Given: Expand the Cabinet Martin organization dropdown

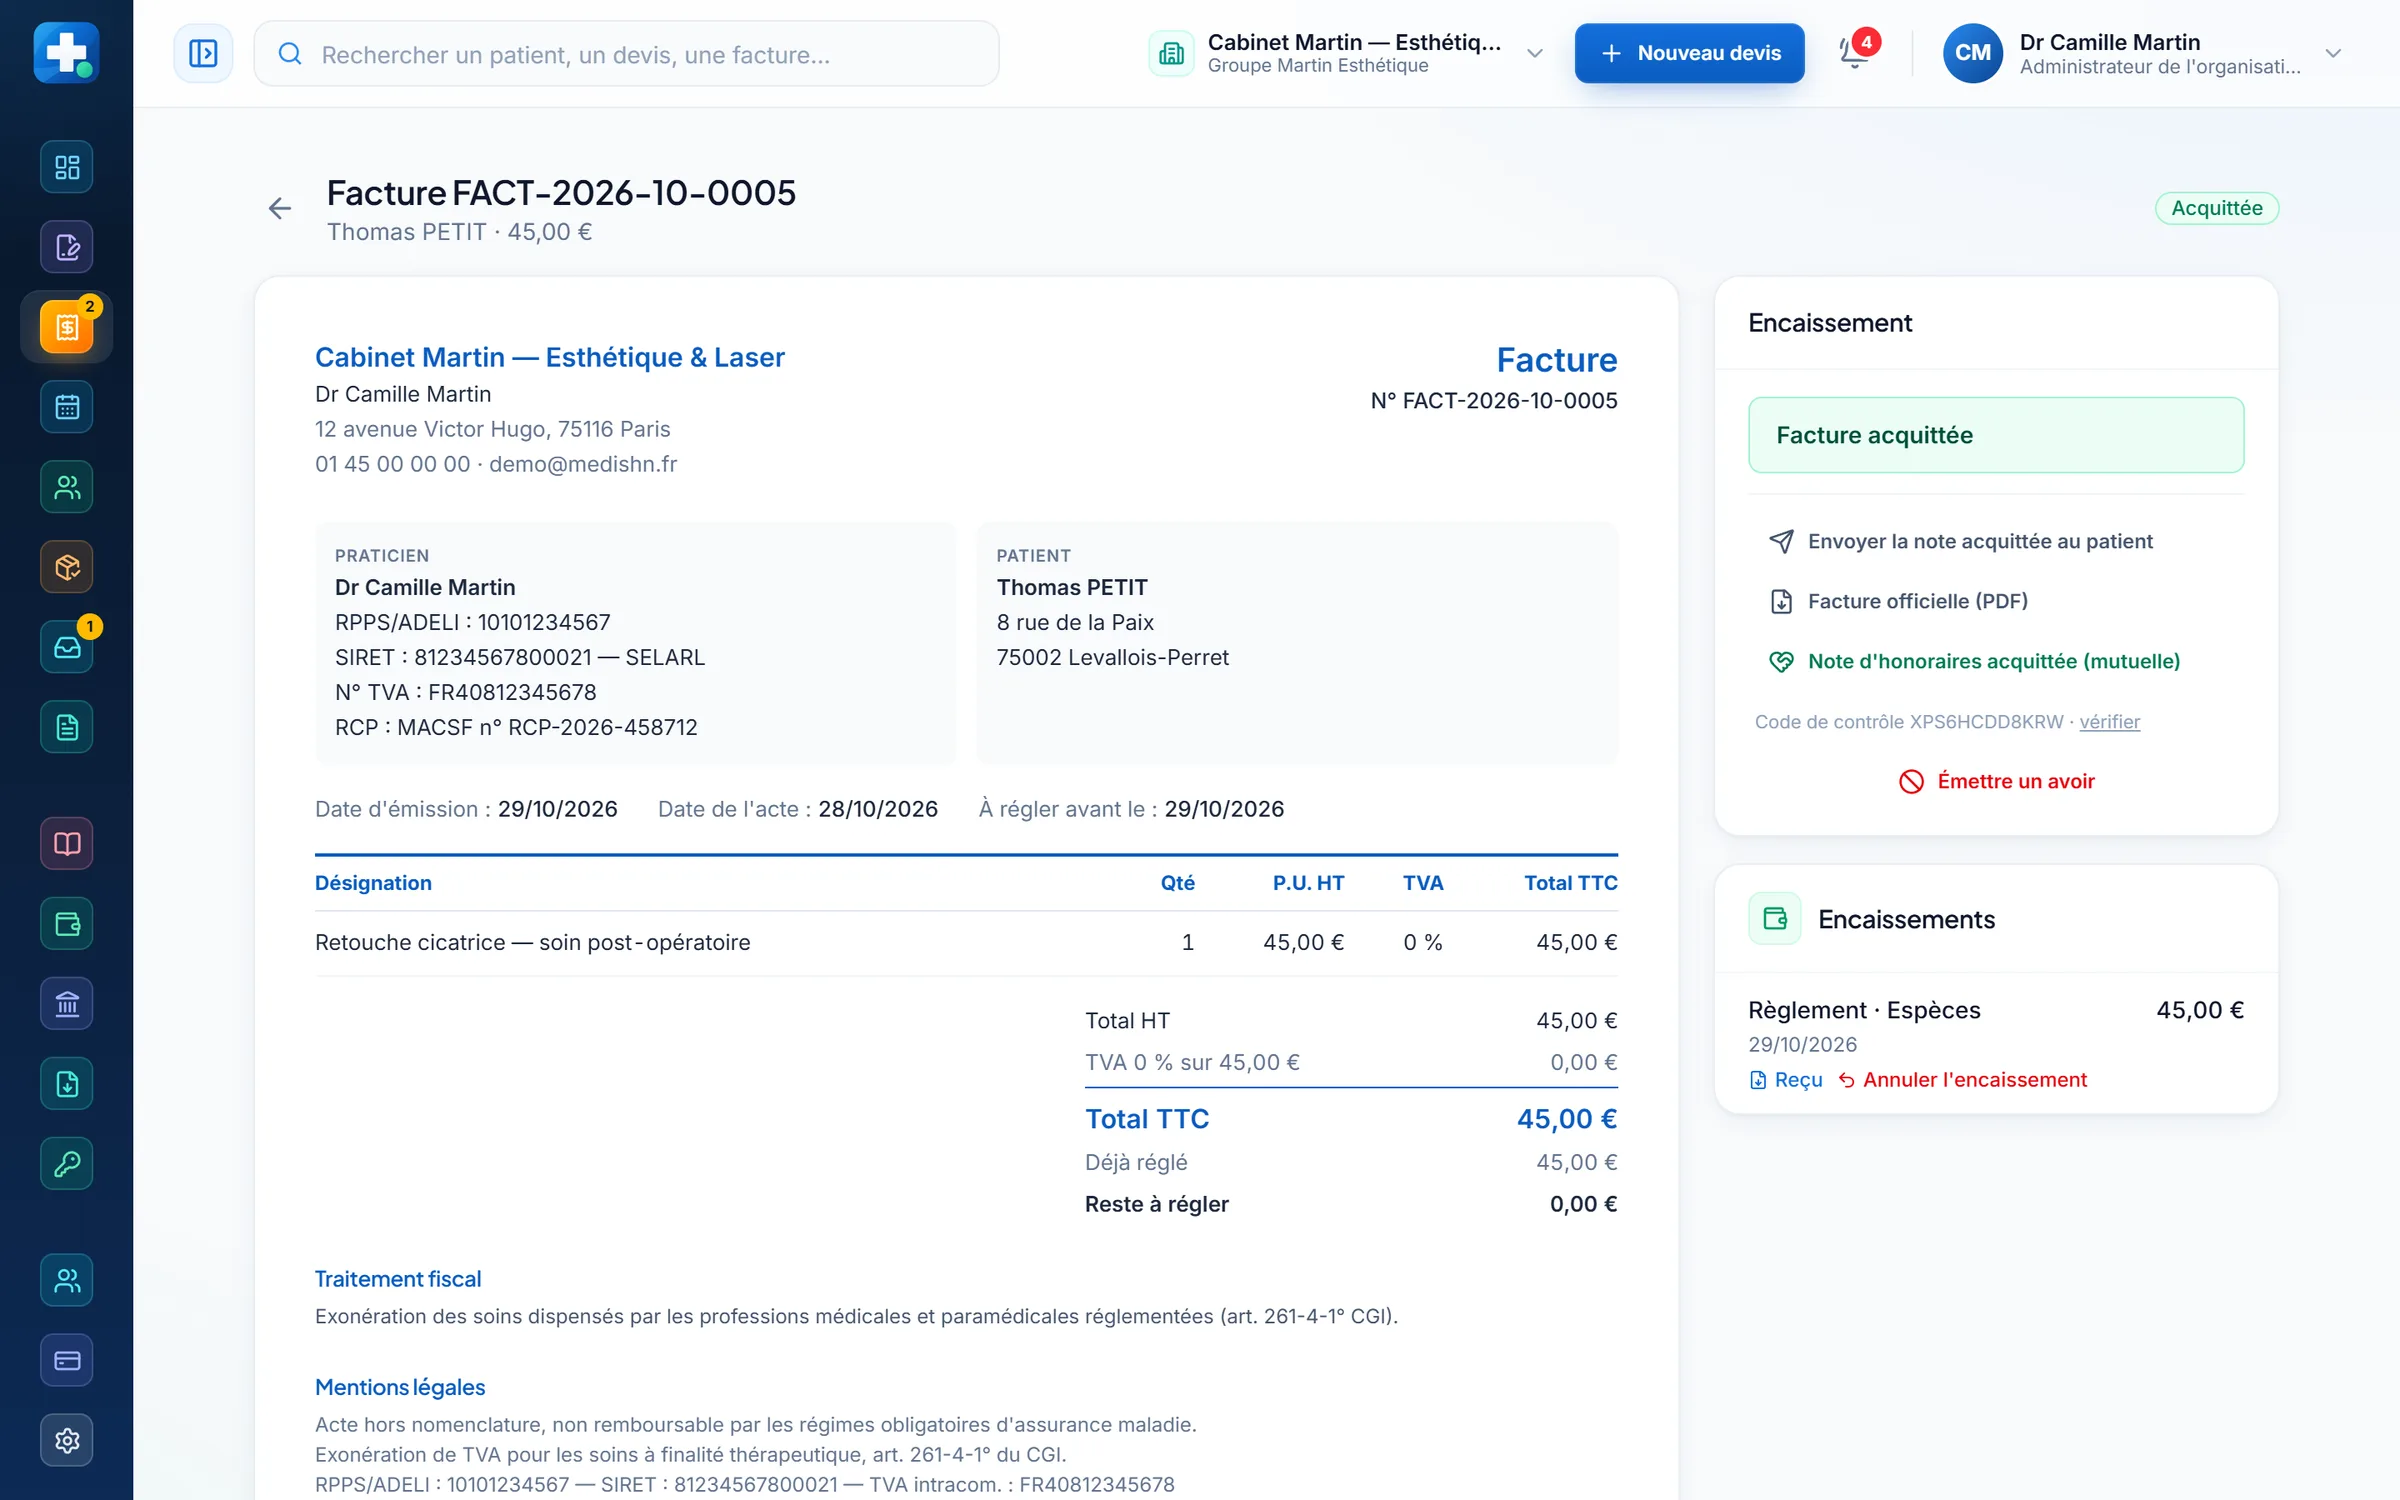Looking at the screenshot, I should 1347,53.
